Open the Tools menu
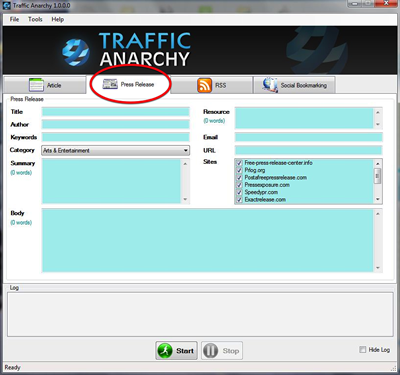 (x=35, y=19)
